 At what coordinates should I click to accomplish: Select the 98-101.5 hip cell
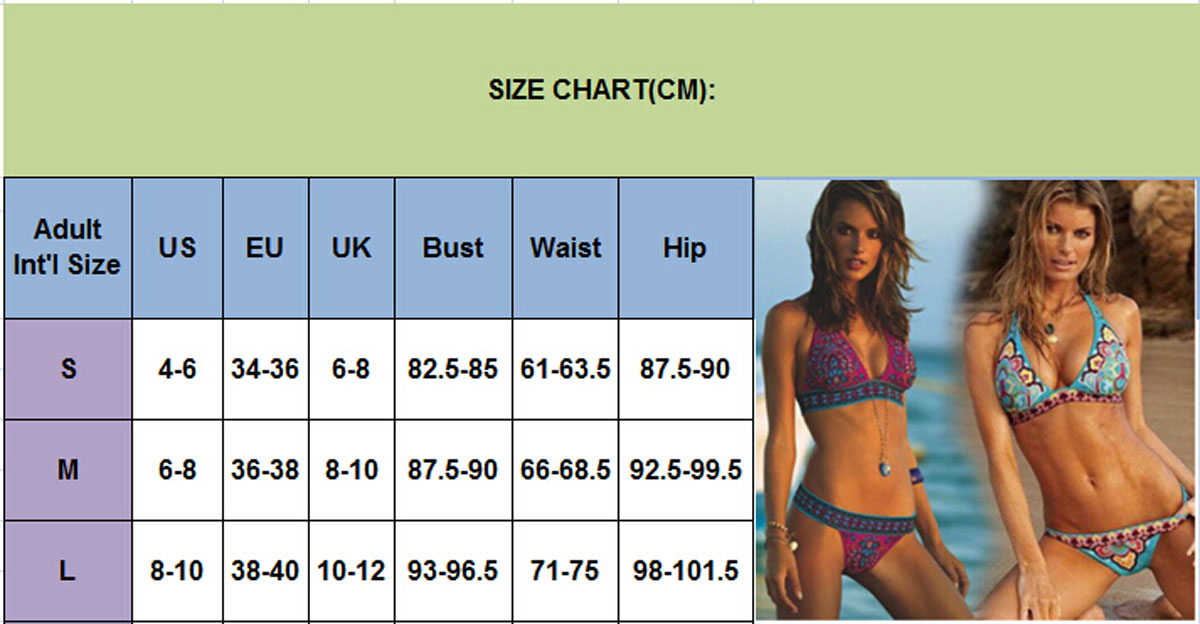(x=685, y=571)
